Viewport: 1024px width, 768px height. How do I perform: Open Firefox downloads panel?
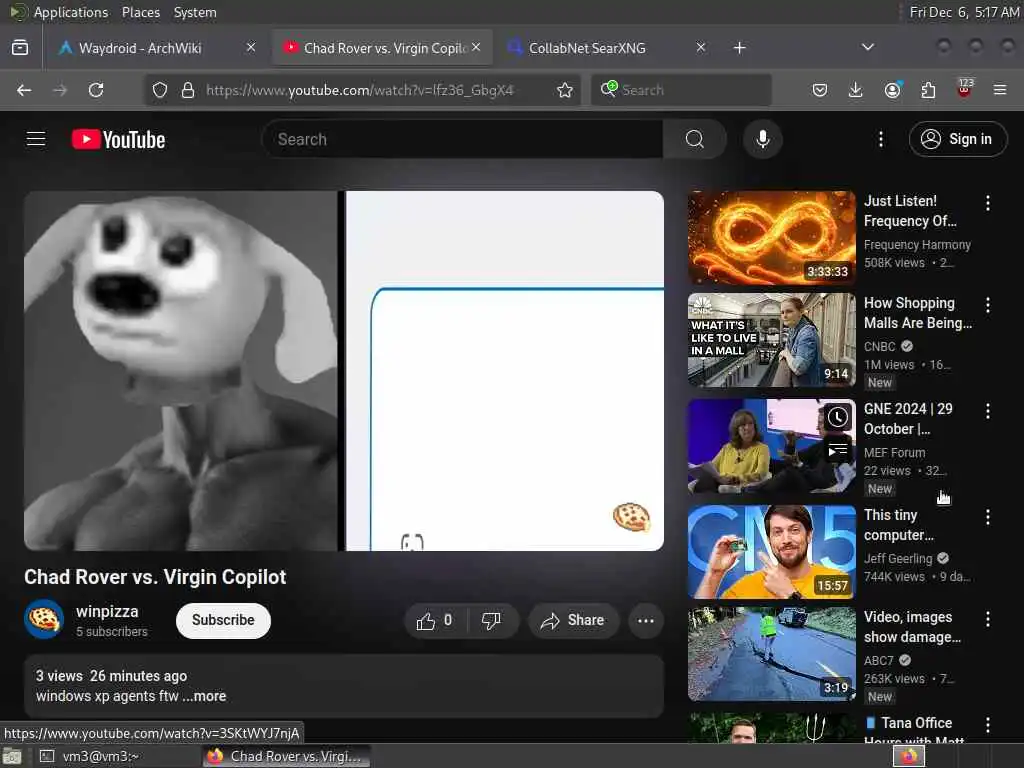(856, 90)
